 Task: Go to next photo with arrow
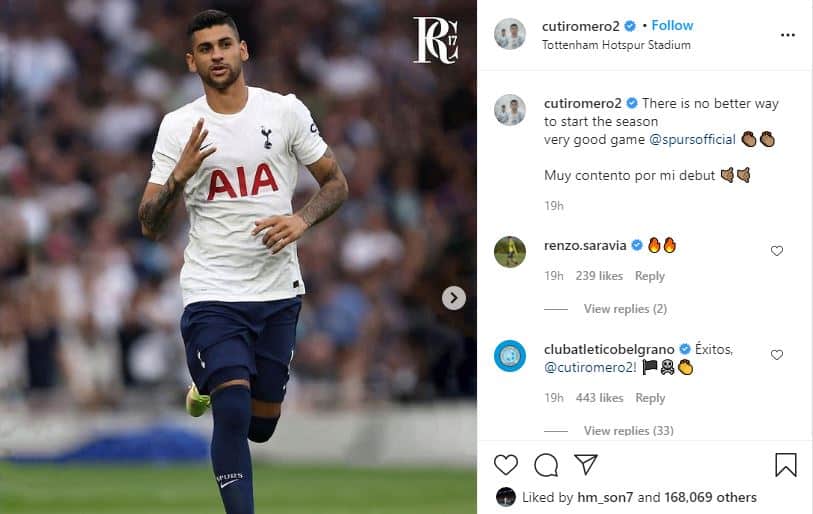tap(454, 298)
